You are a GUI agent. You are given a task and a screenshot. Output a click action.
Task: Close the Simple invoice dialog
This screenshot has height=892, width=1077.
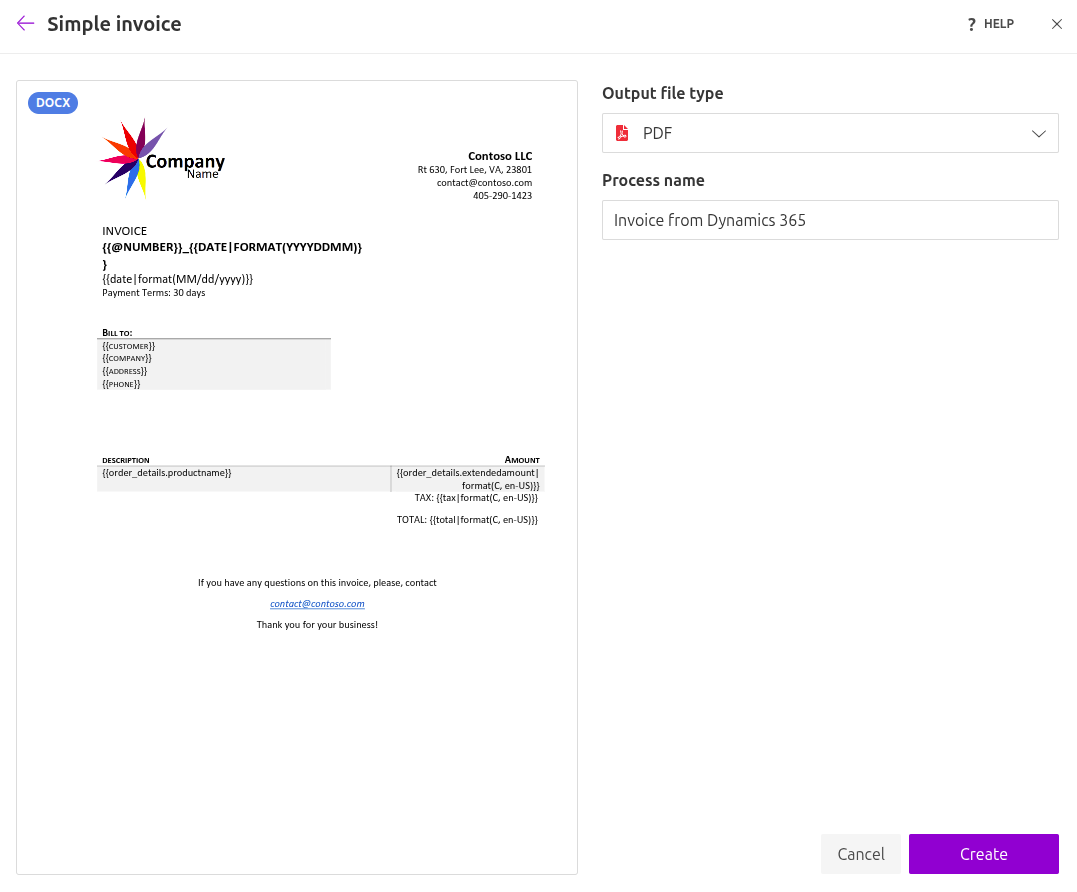(1056, 25)
